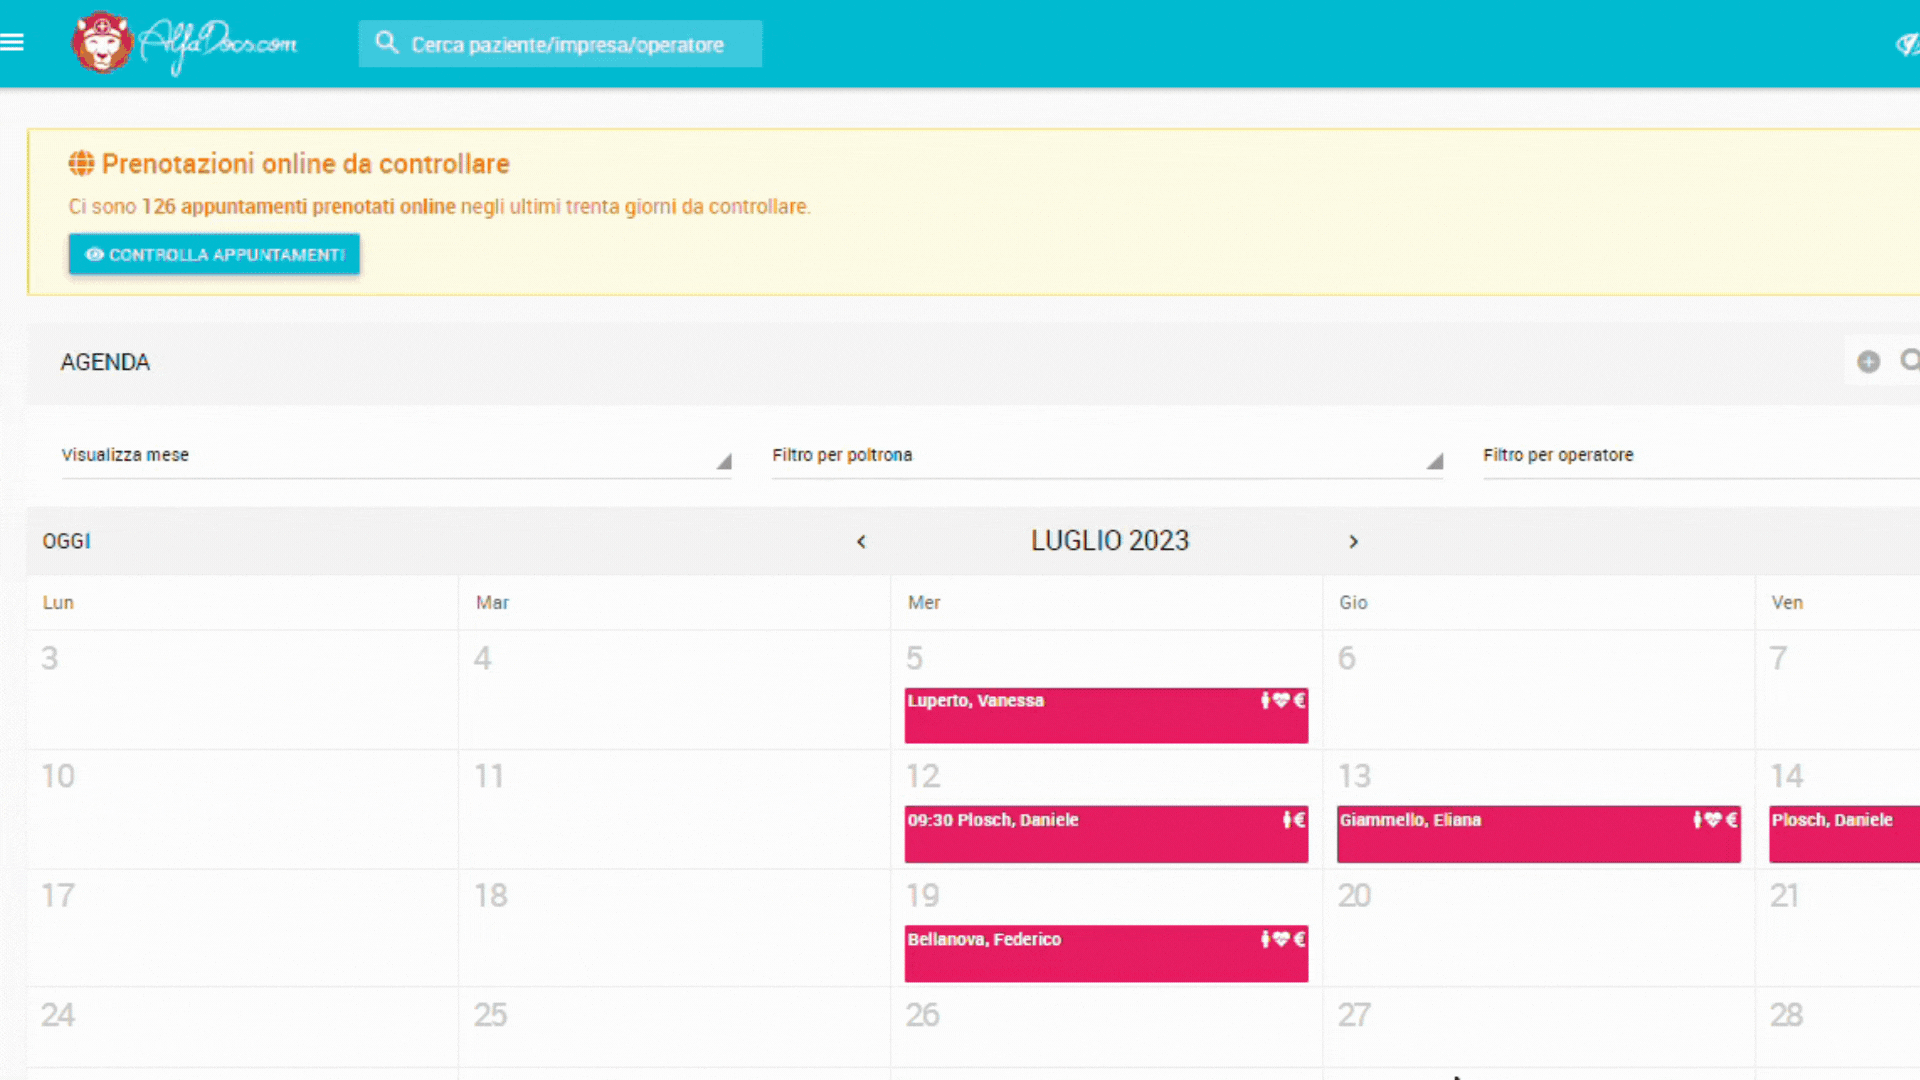Open the Plosch, Daniele appointment on the 14th
Viewport: 1920px width, 1080px height.
pyautogui.click(x=1844, y=834)
